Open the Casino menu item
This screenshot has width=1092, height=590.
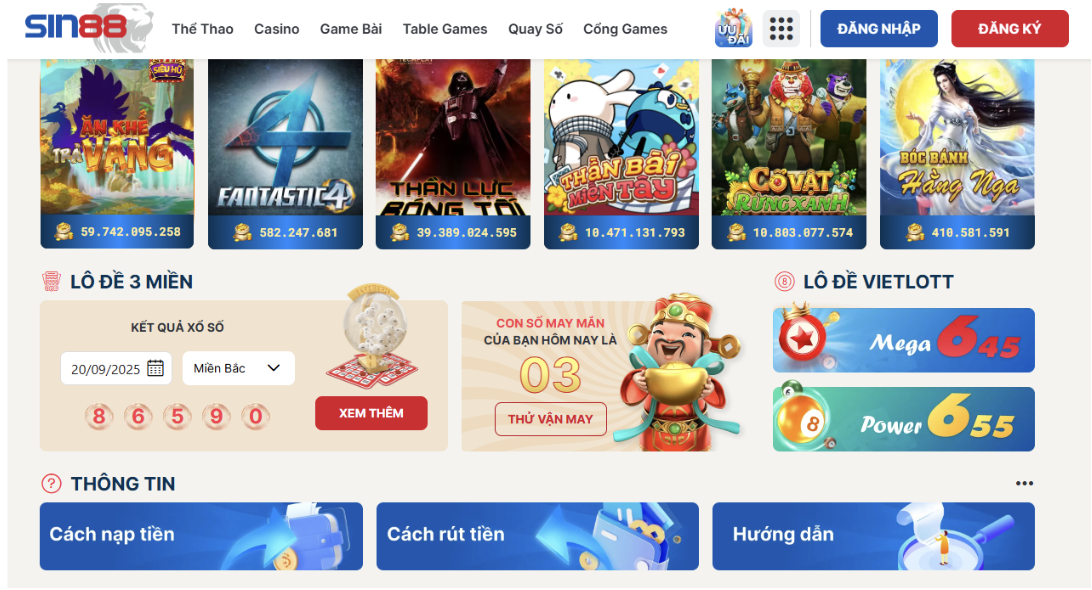(276, 29)
